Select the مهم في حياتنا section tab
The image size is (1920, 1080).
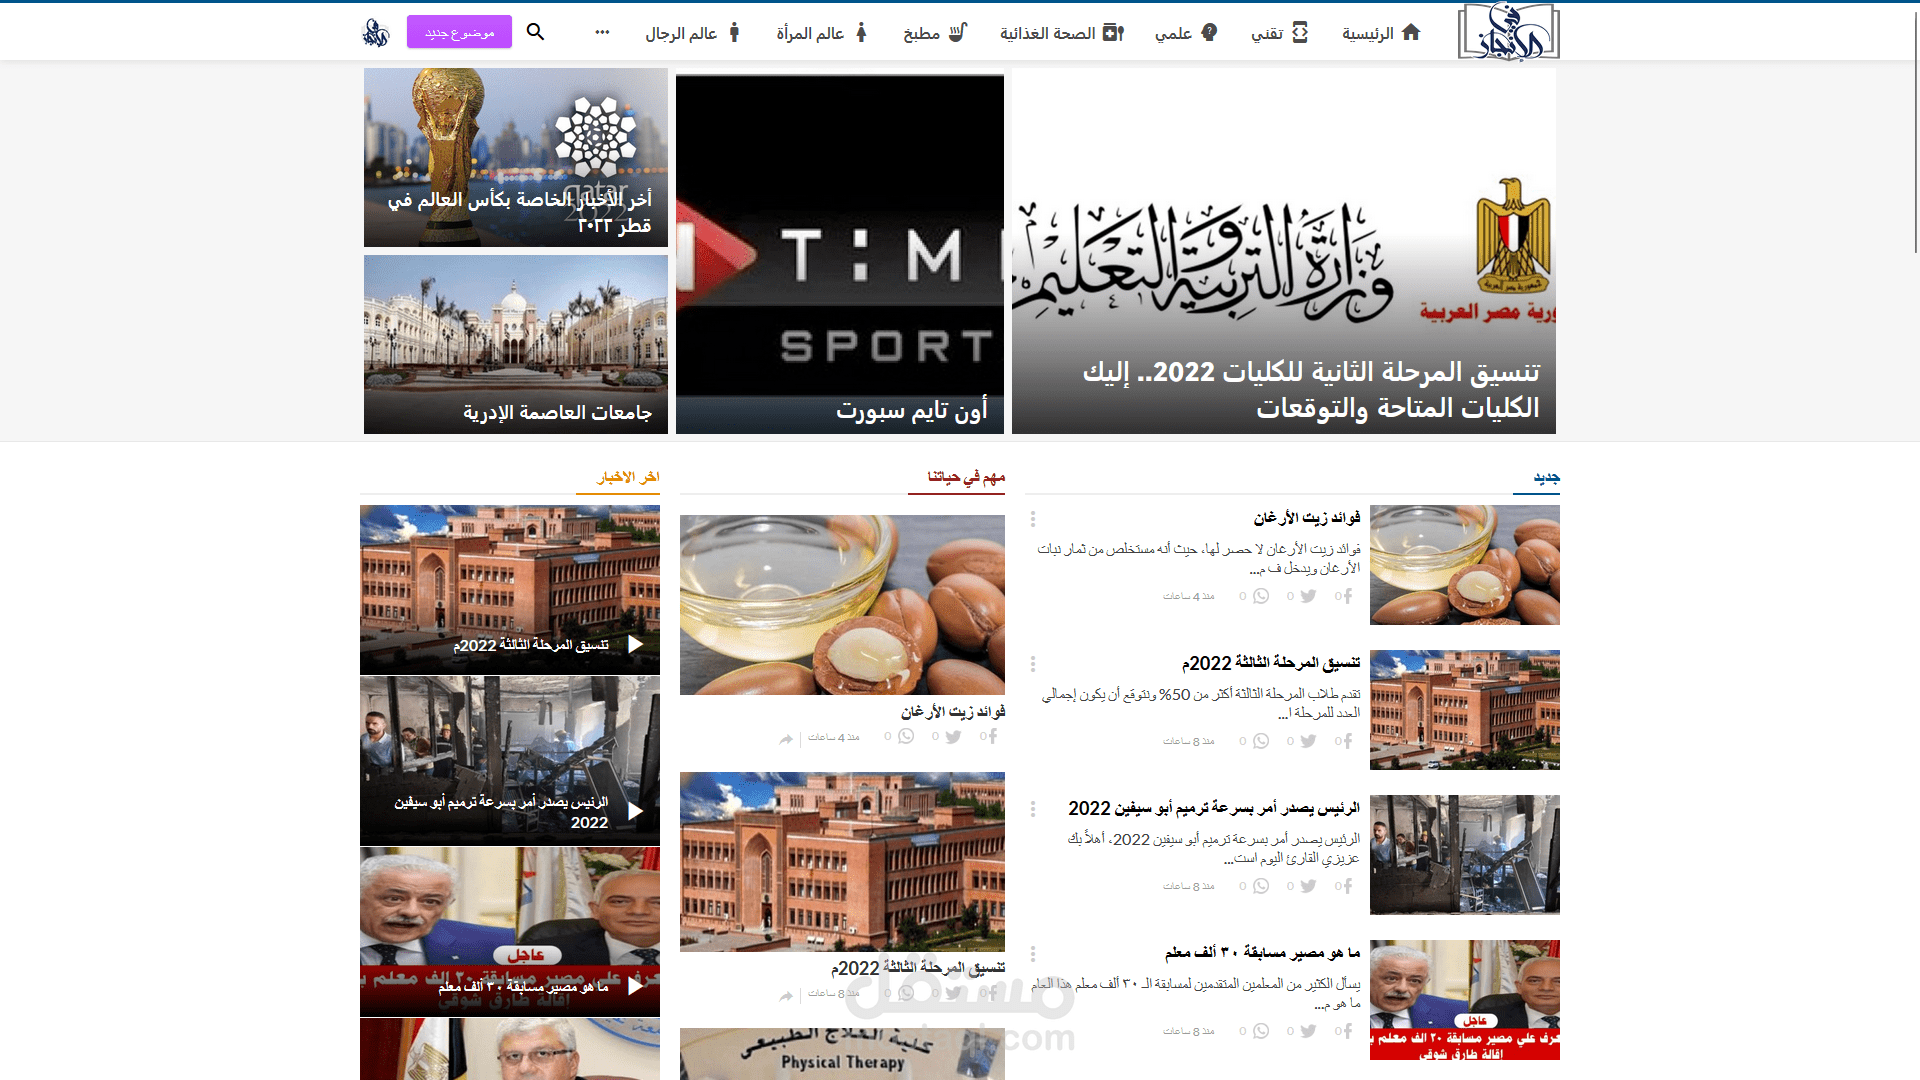point(966,477)
